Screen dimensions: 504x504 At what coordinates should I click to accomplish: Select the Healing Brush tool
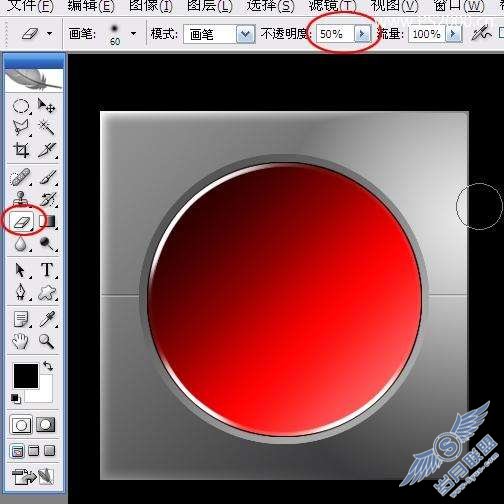(21, 177)
